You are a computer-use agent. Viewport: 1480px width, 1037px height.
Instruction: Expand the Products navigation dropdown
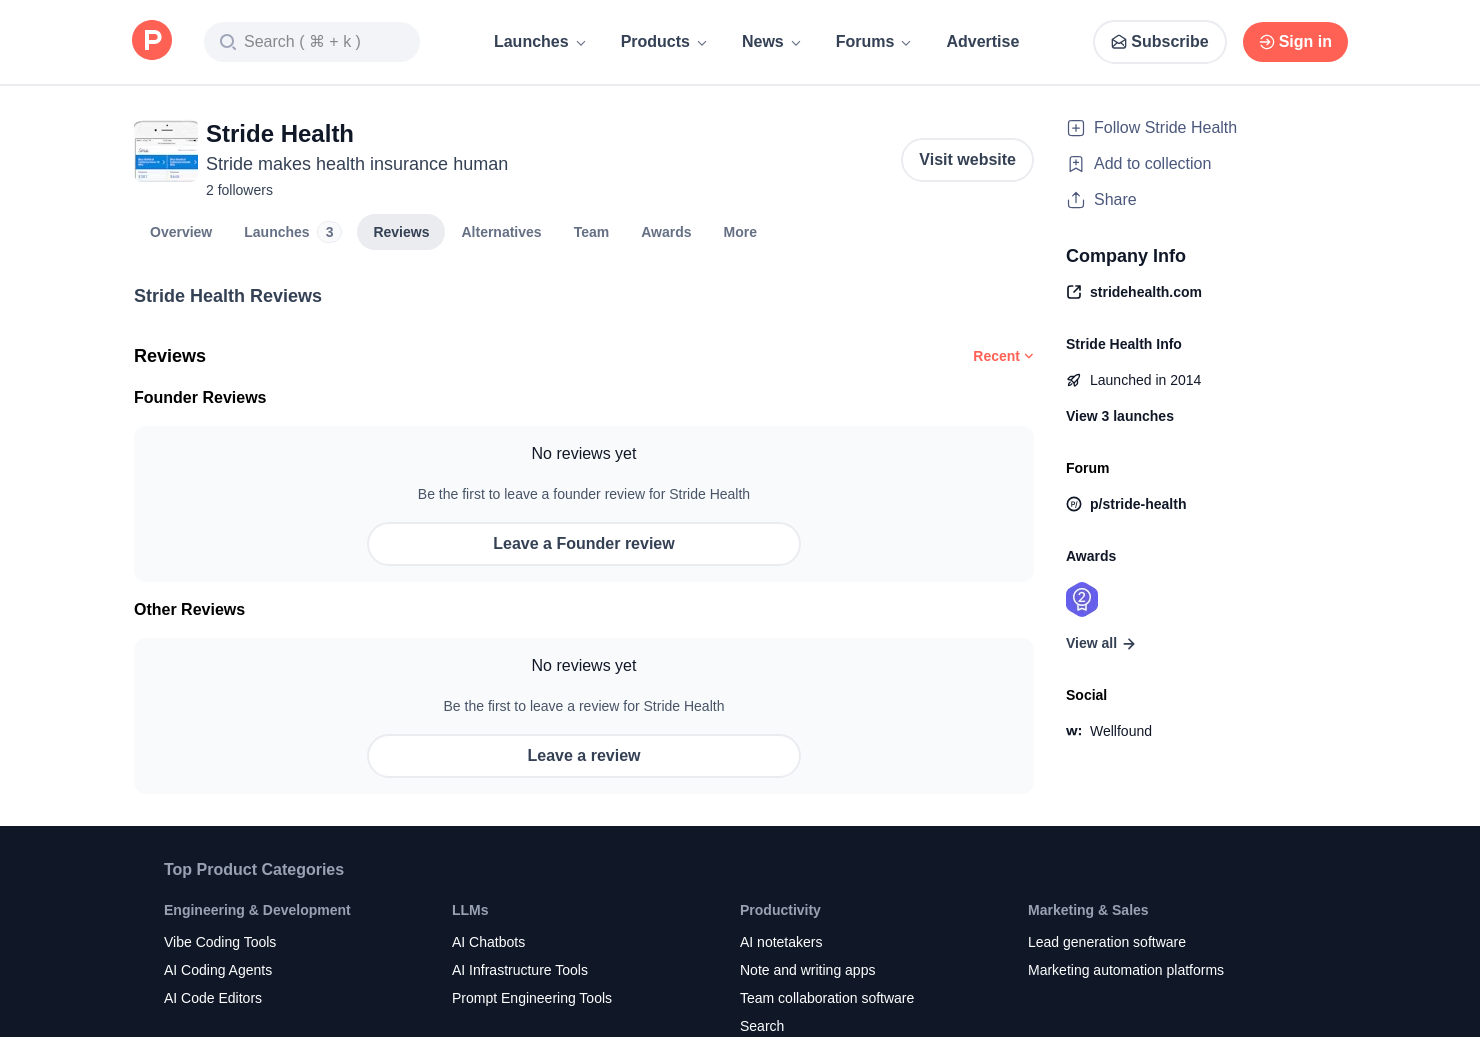[x=663, y=42]
